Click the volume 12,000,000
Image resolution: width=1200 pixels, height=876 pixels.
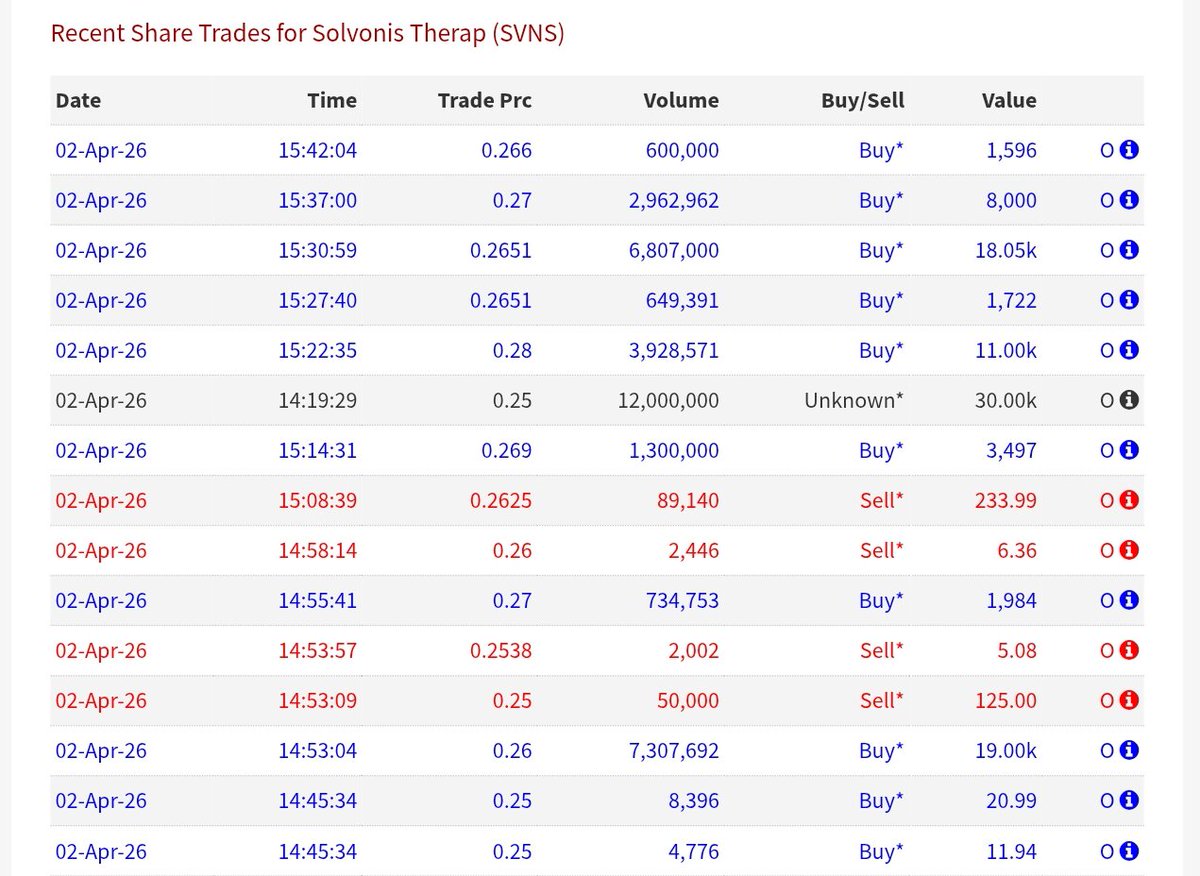point(669,400)
